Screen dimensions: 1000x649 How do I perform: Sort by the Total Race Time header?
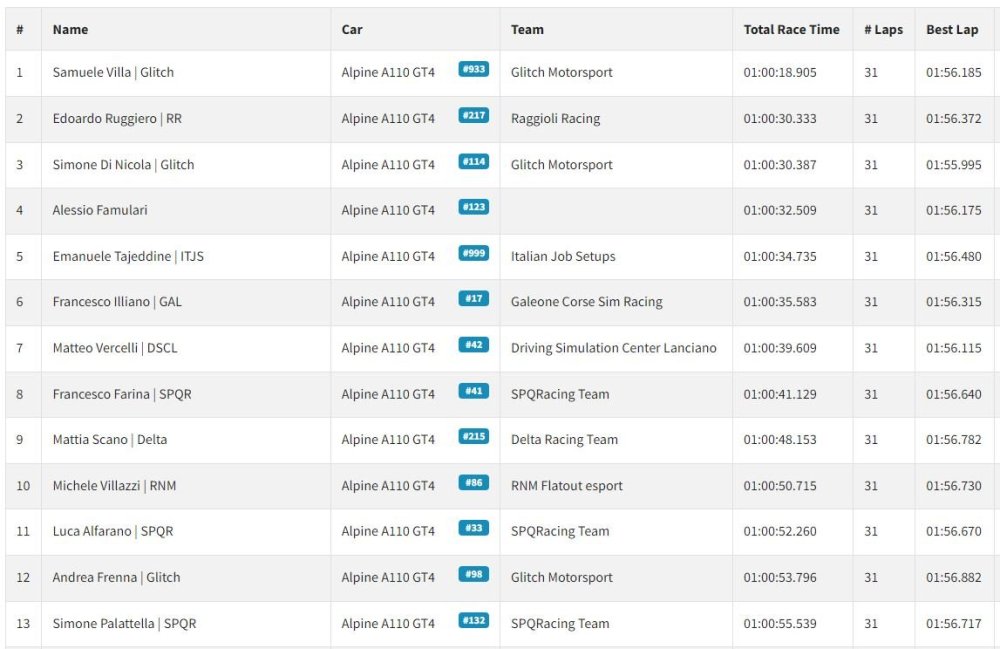(791, 29)
